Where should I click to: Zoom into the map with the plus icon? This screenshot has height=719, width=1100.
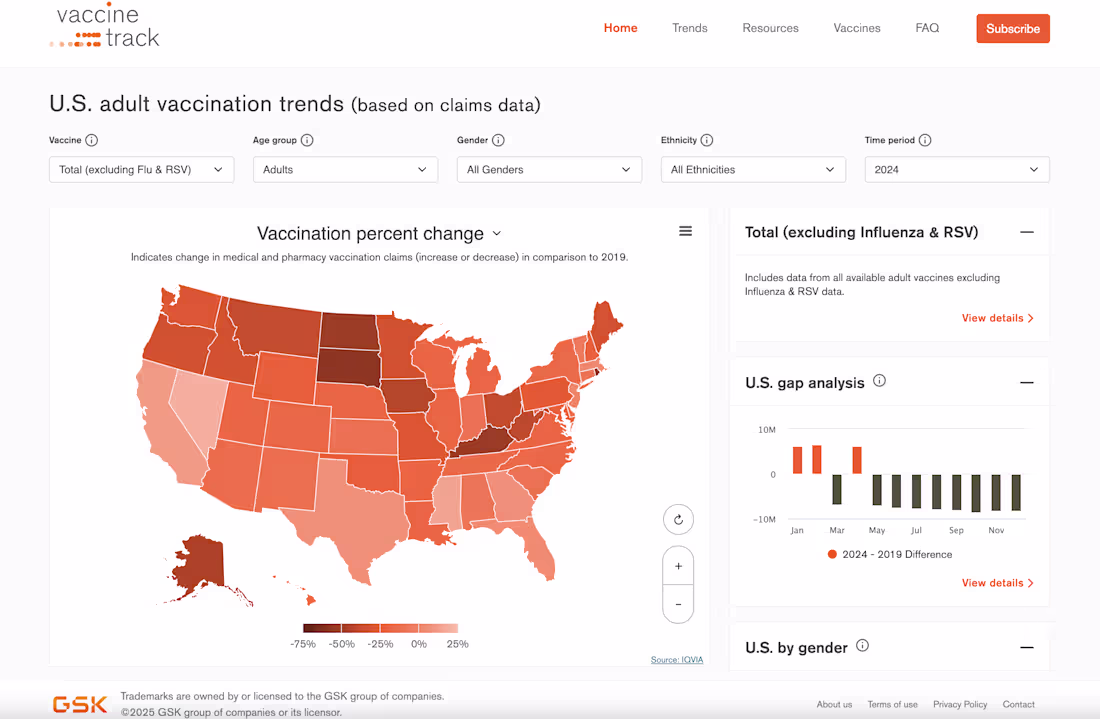click(x=678, y=565)
